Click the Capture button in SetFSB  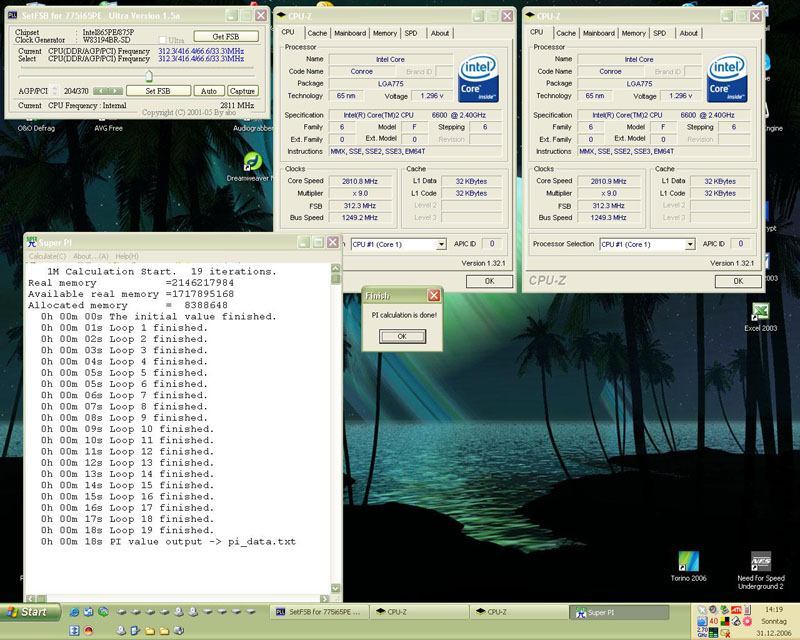[242, 91]
